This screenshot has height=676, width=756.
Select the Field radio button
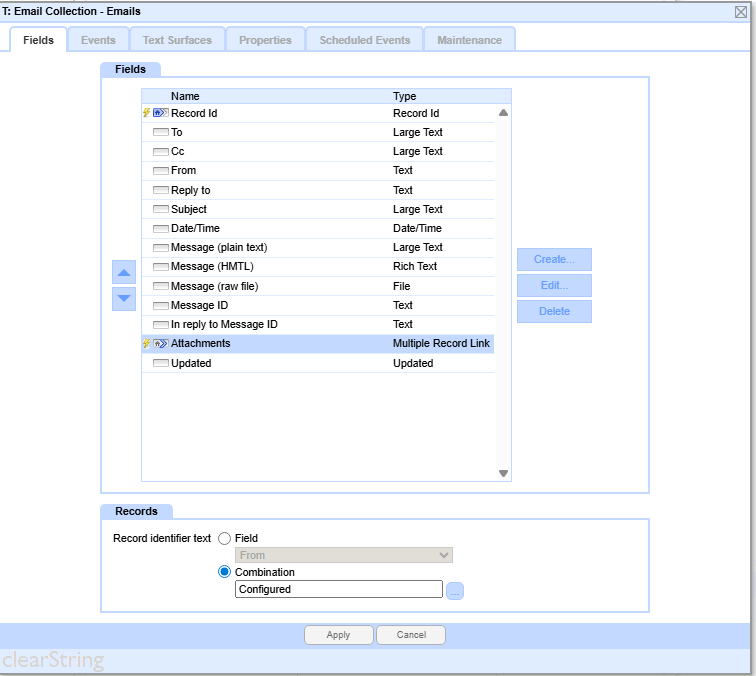[224, 538]
